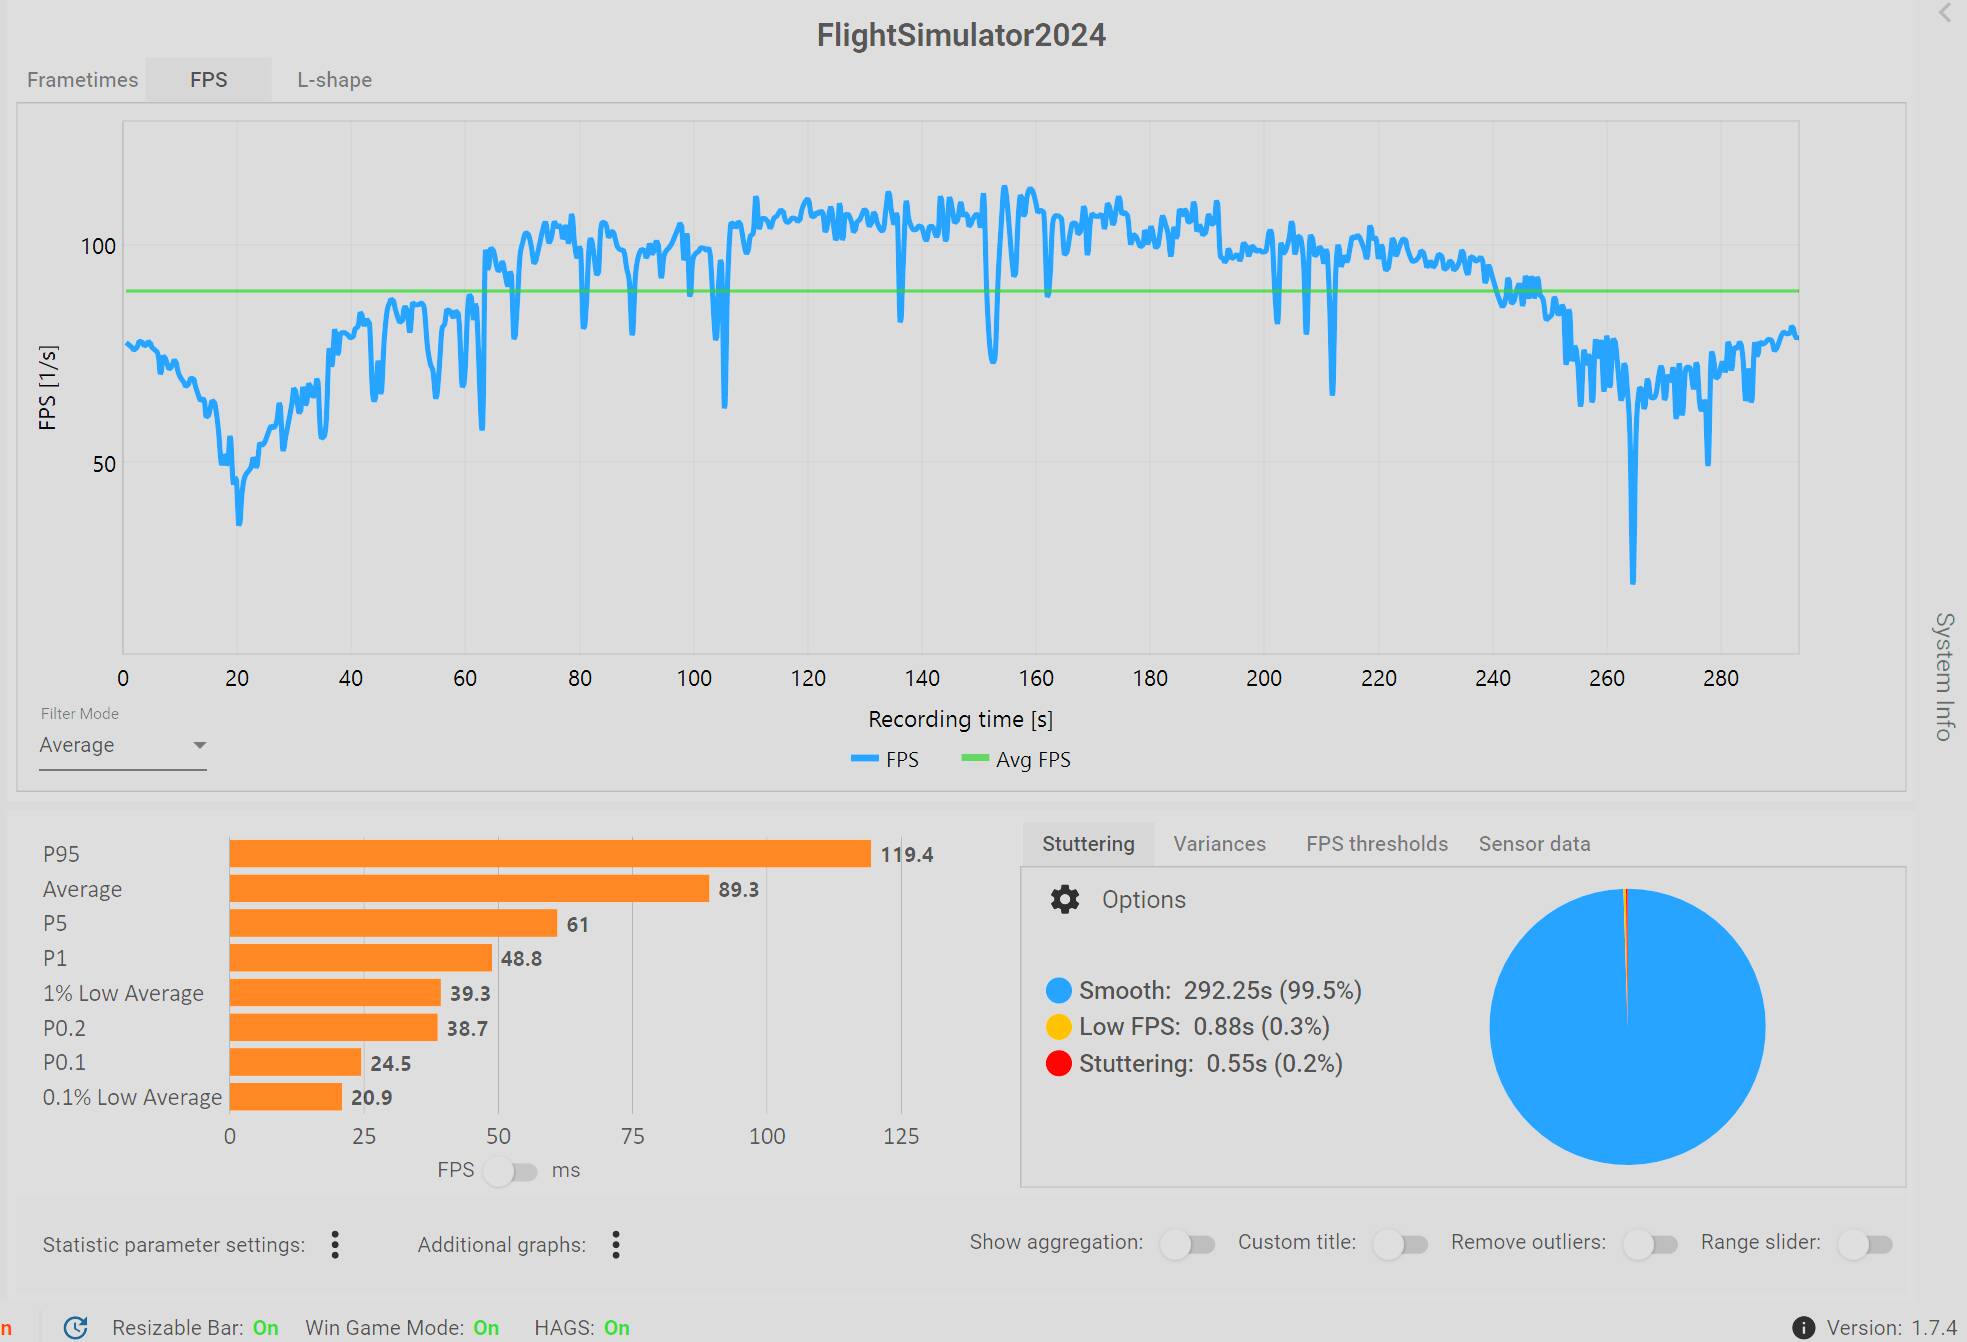Click the Average orange bar
Screen dimensions: 1967x1342
click(x=469, y=889)
